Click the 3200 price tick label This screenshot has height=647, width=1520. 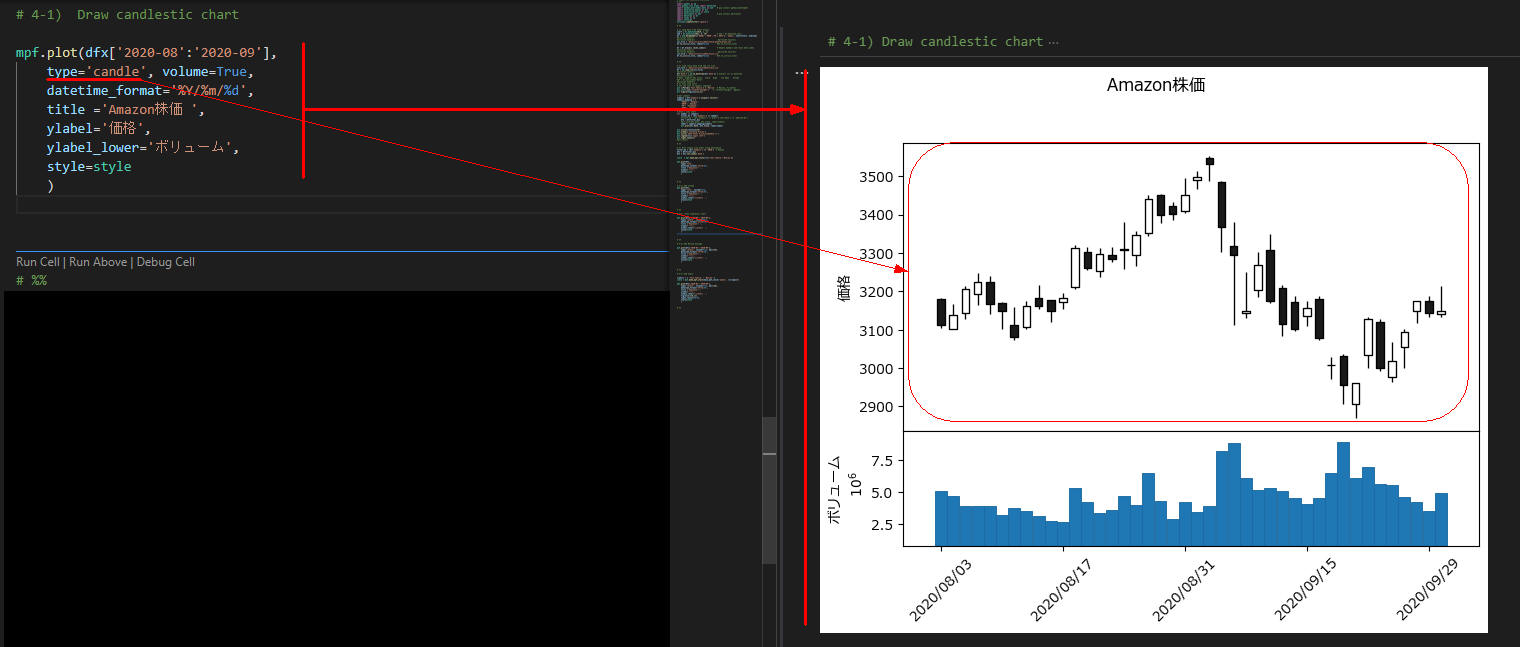pyautogui.click(x=876, y=292)
